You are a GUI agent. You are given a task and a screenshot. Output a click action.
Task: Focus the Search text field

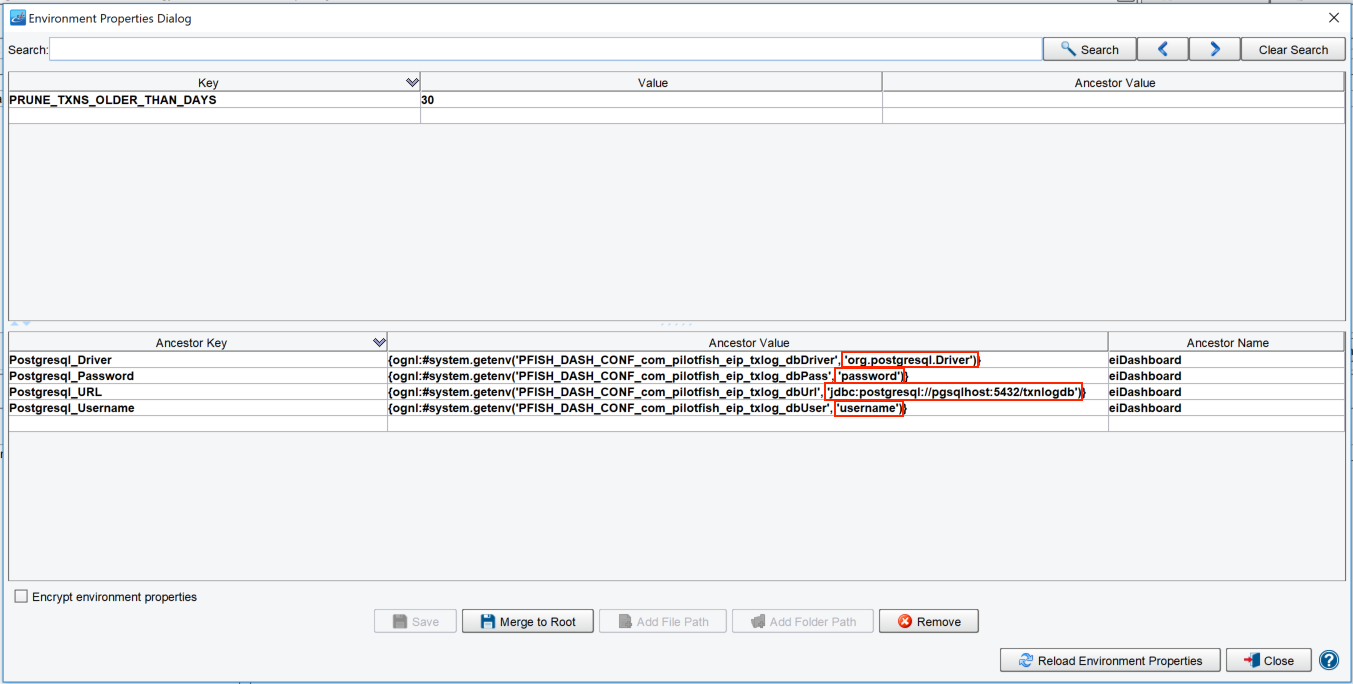tap(545, 49)
